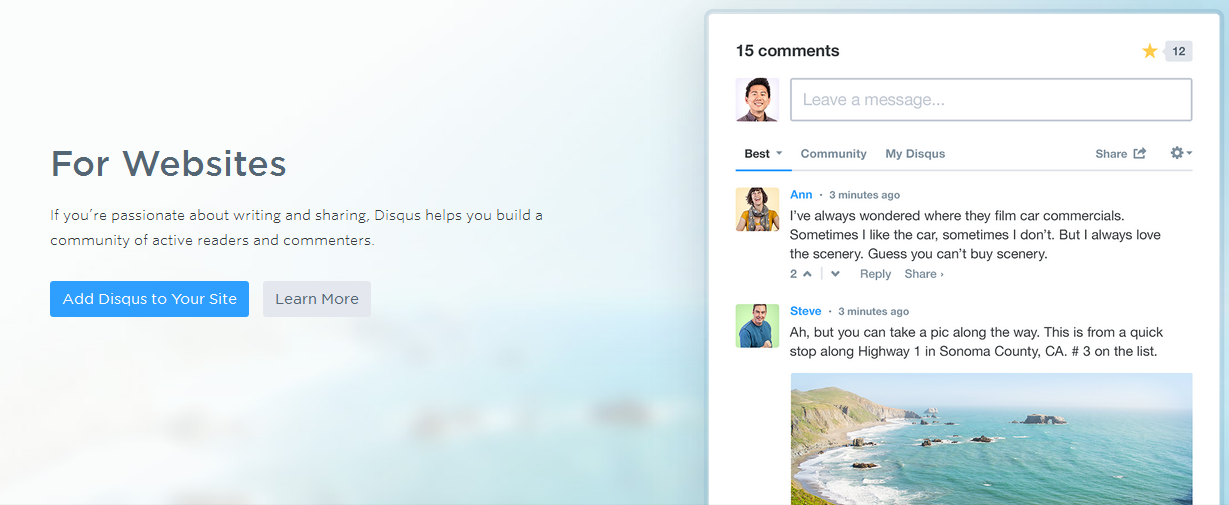Viewport: 1229px width, 505px height.
Task: Expand the Best sort dropdown
Action: click(763, 154)
